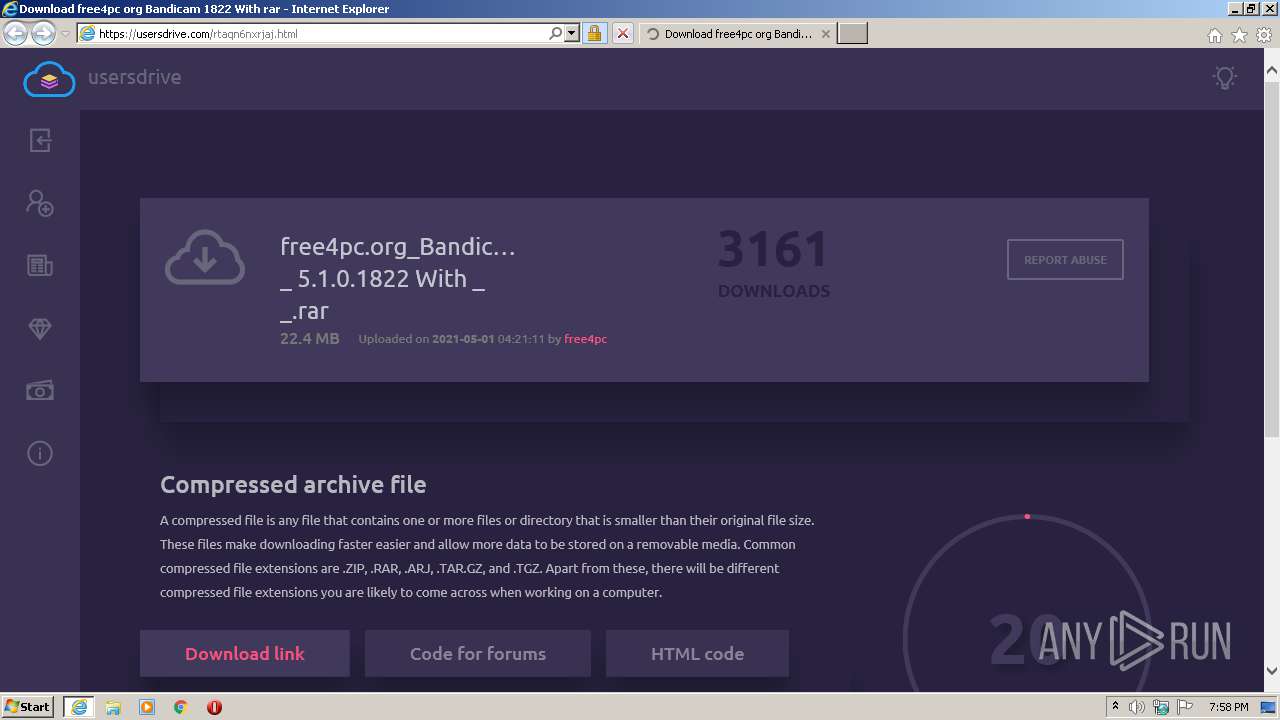
Task: Click the browser back button
Action: [x=15, y=33]
